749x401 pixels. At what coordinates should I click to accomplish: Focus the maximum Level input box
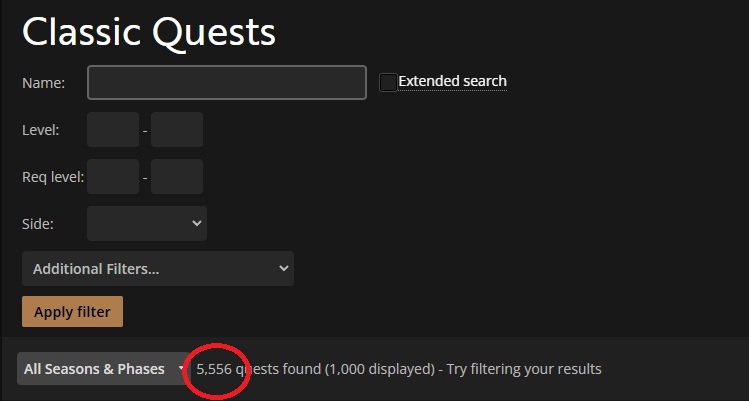click(x=177, y=130)
